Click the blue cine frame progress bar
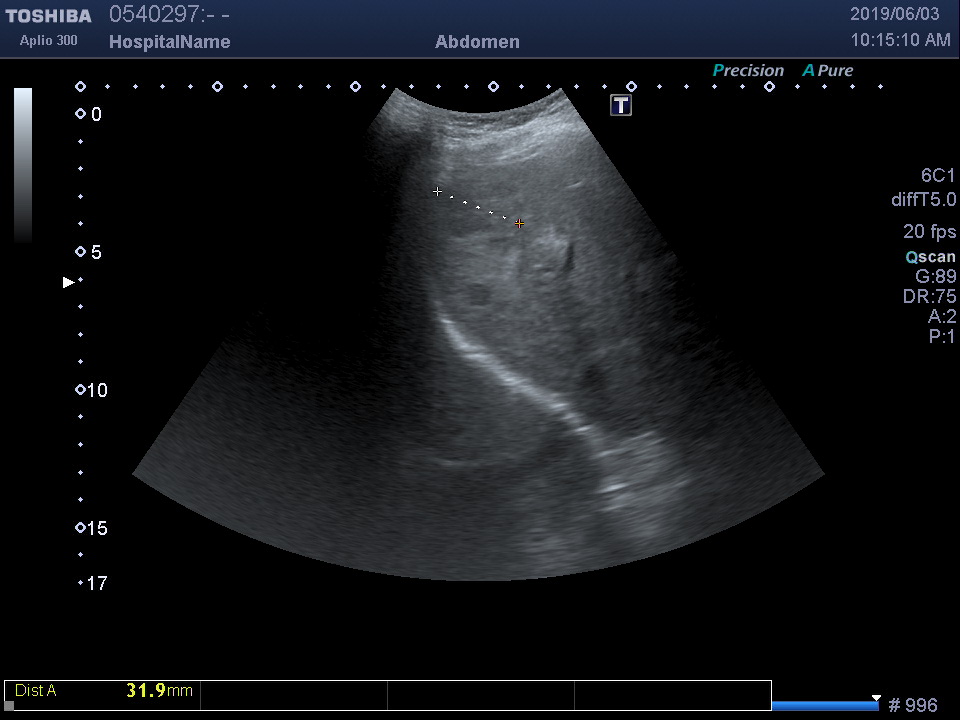Image resolution: width=960 pixels, height=720 pixels. pyautogui.click(x=824, y=706)
